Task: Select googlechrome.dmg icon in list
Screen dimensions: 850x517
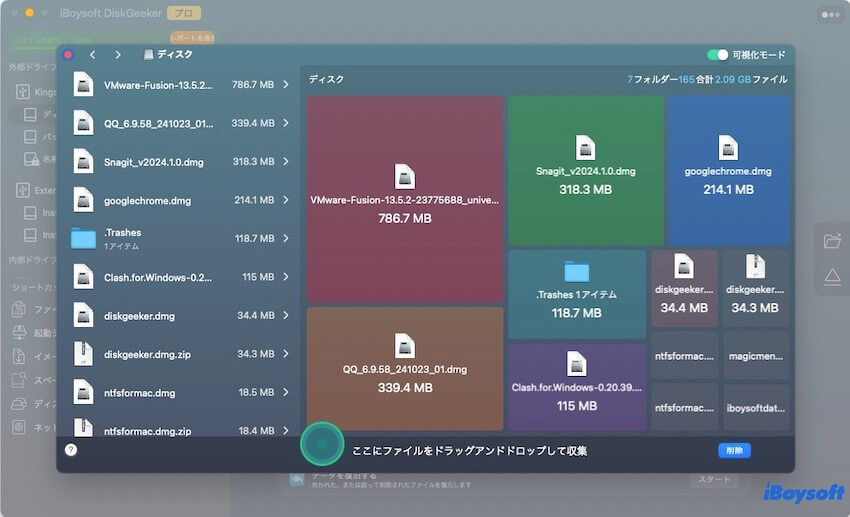Action: (83, 200)
